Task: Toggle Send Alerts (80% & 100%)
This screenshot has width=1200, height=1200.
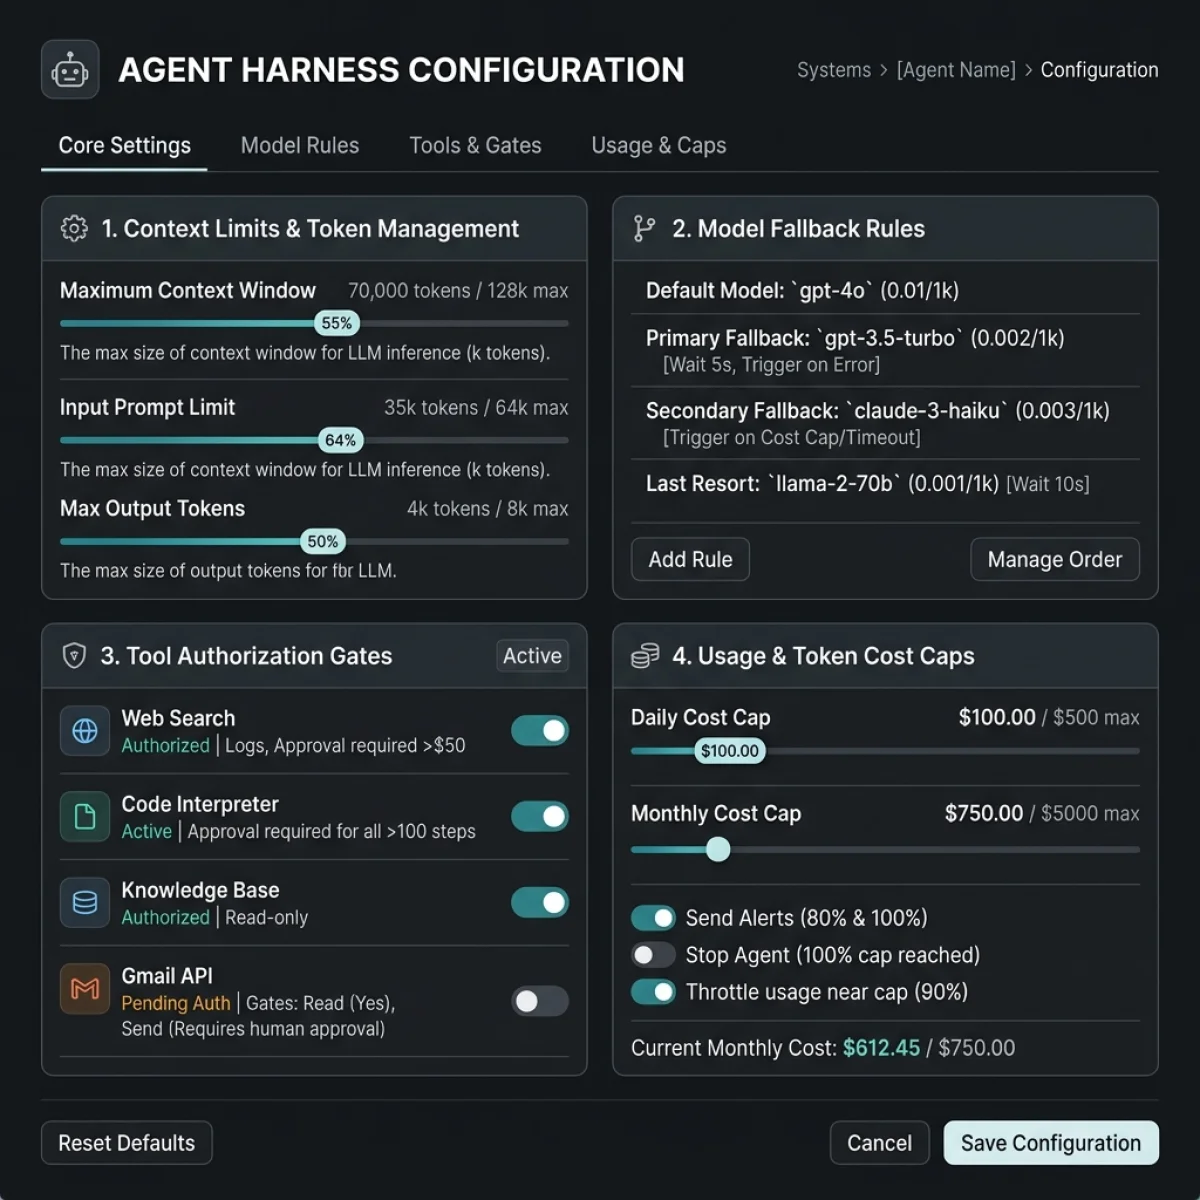Action: click(653, 918)
